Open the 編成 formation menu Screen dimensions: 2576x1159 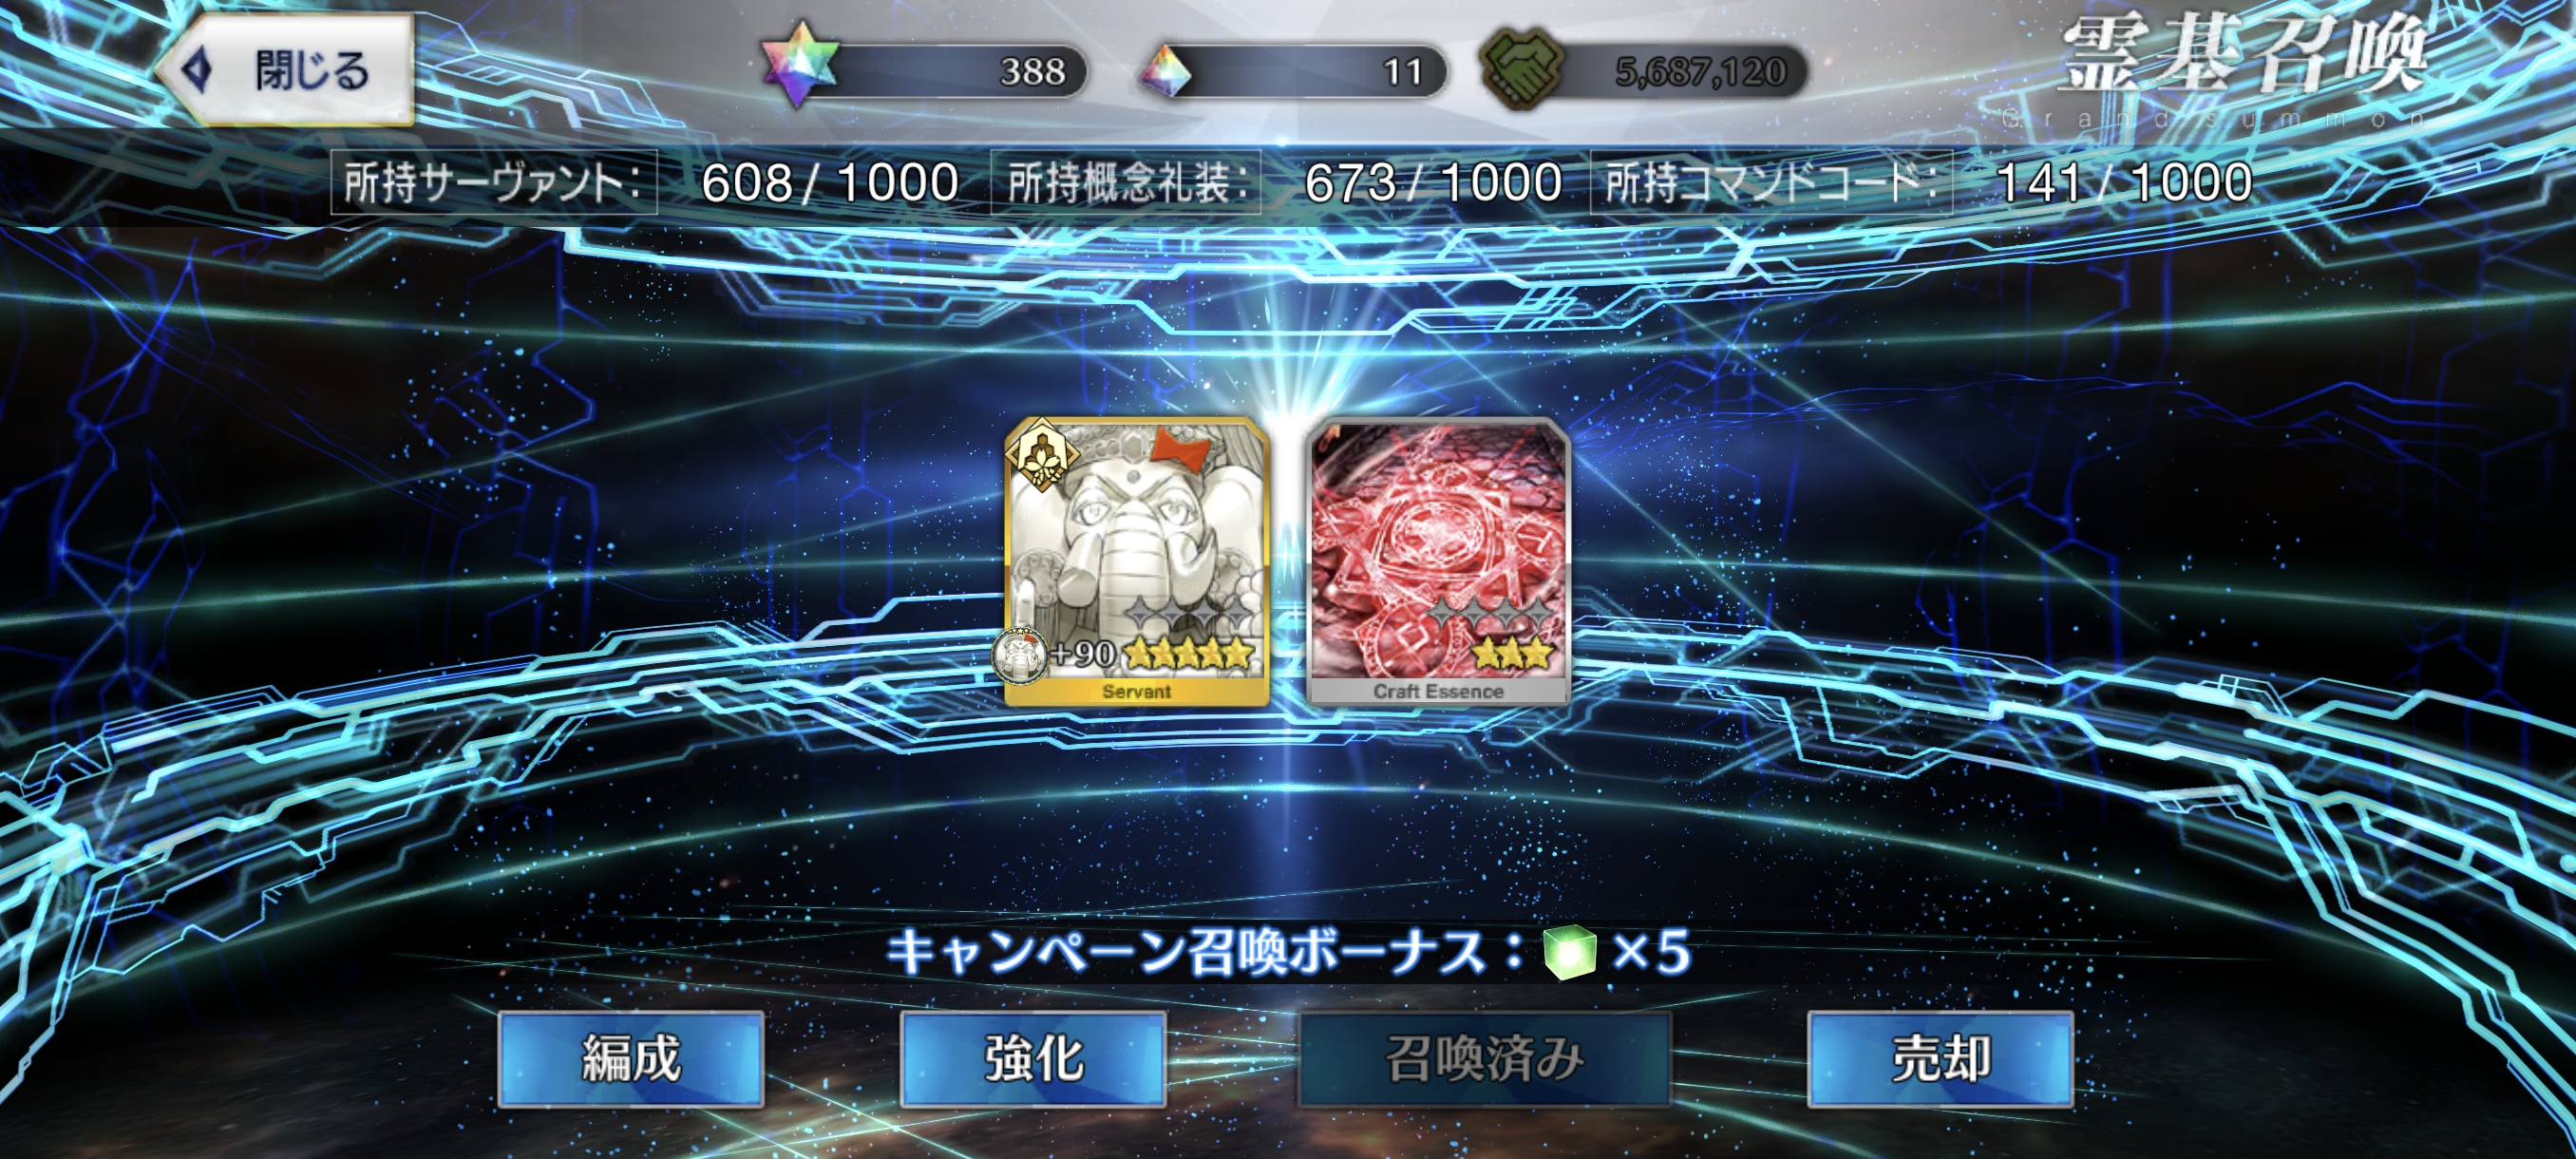coord(631,1058)
